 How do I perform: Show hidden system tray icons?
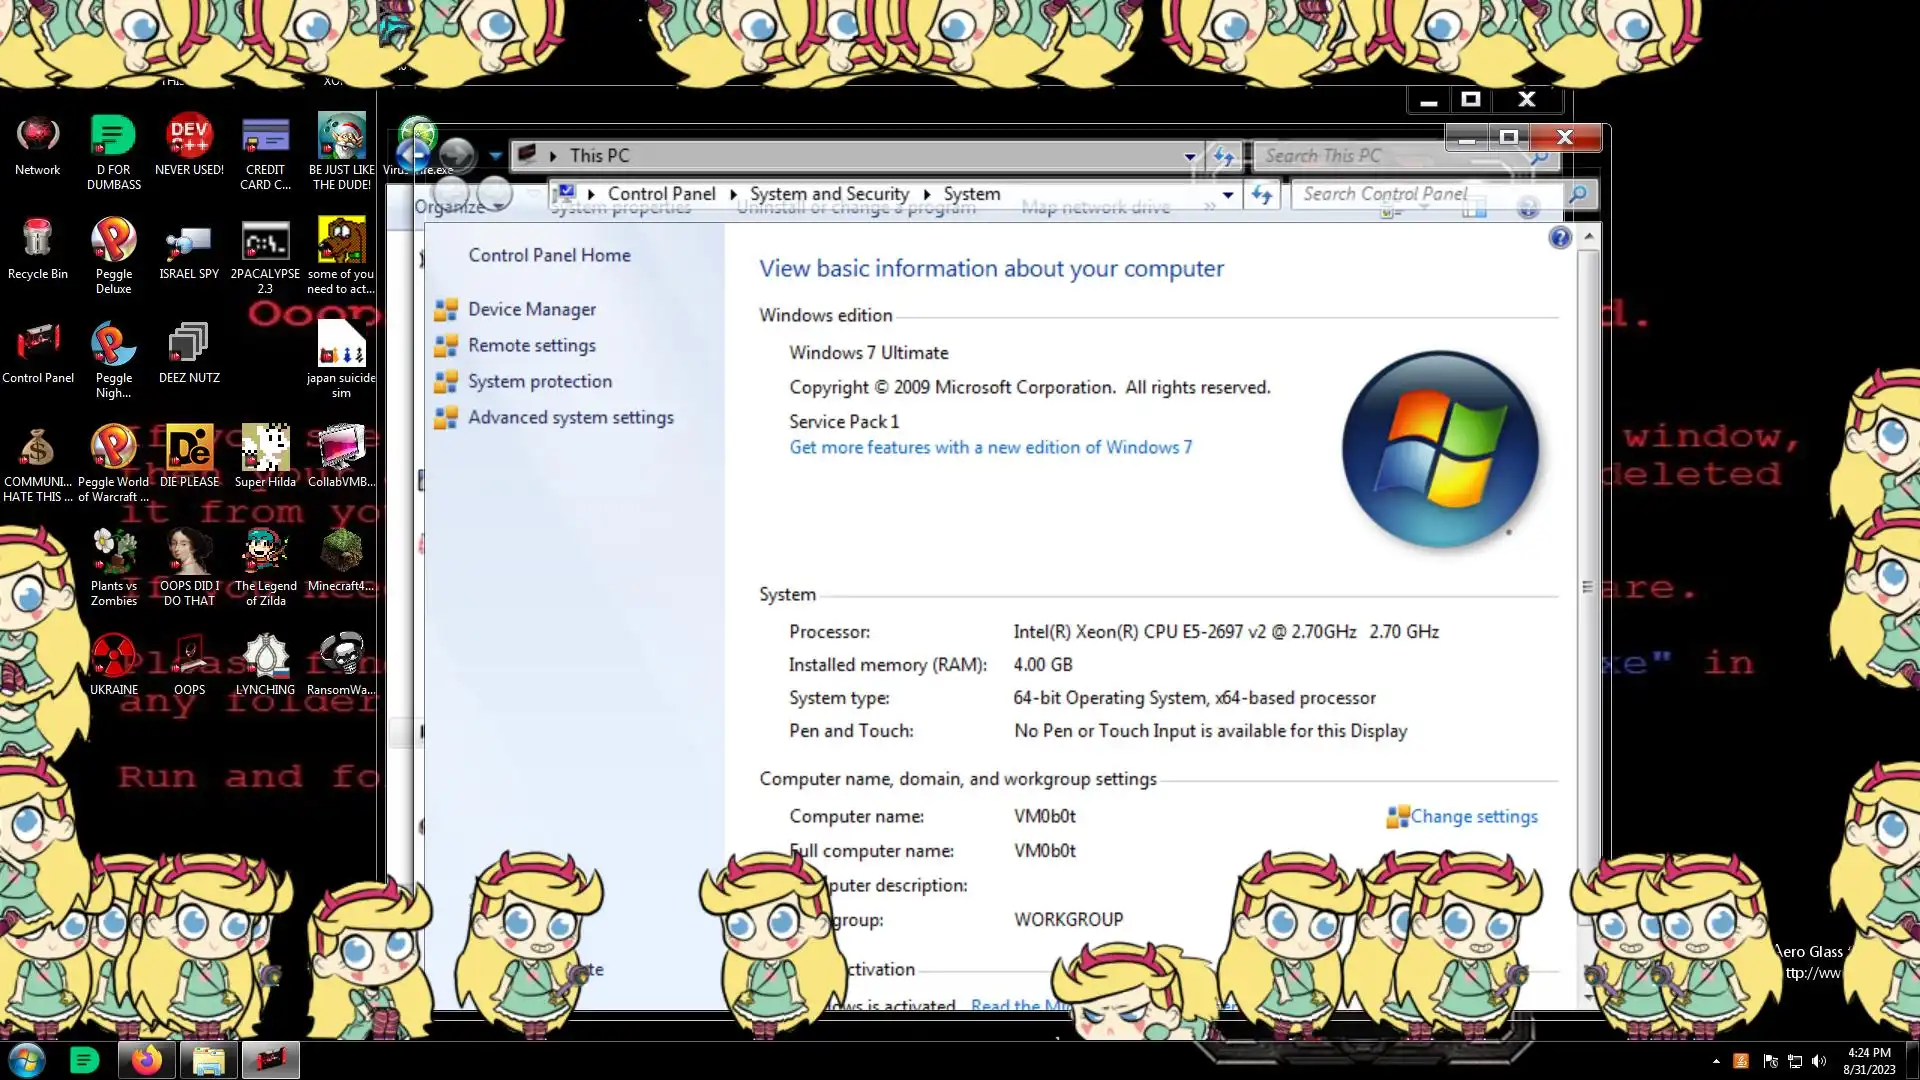tap(1716, 1061)
